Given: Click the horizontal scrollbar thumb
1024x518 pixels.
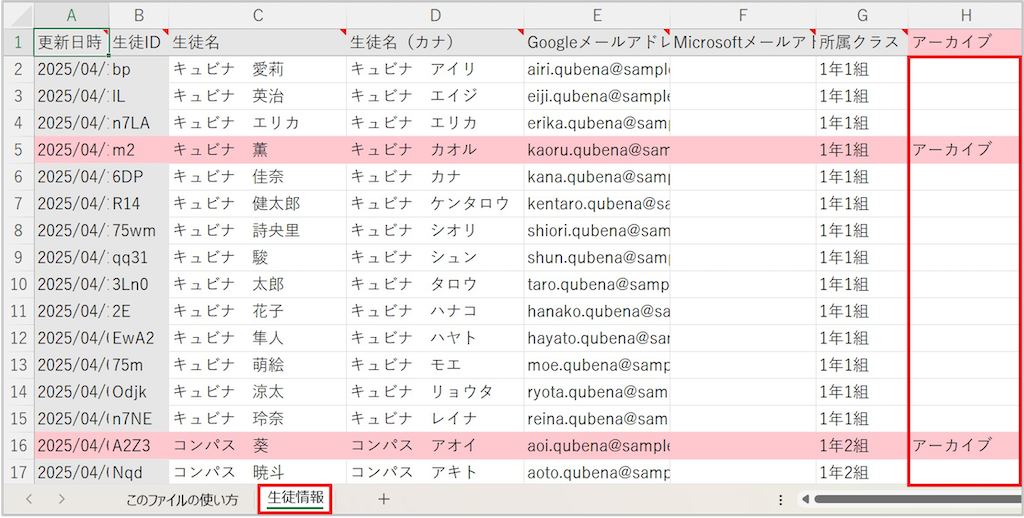Looking at the screenshot, I should (x=918, y=500).
